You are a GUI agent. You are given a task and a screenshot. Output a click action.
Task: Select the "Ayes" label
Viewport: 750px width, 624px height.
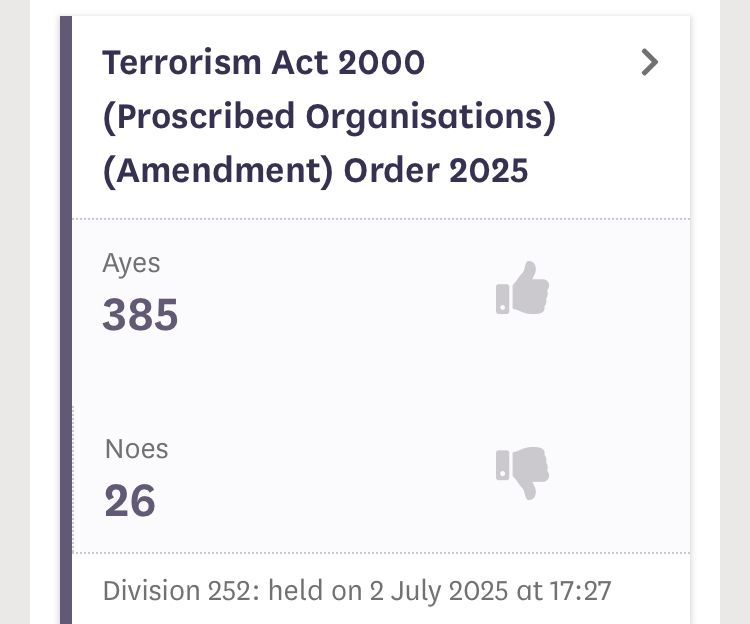[x=131, y=264]
